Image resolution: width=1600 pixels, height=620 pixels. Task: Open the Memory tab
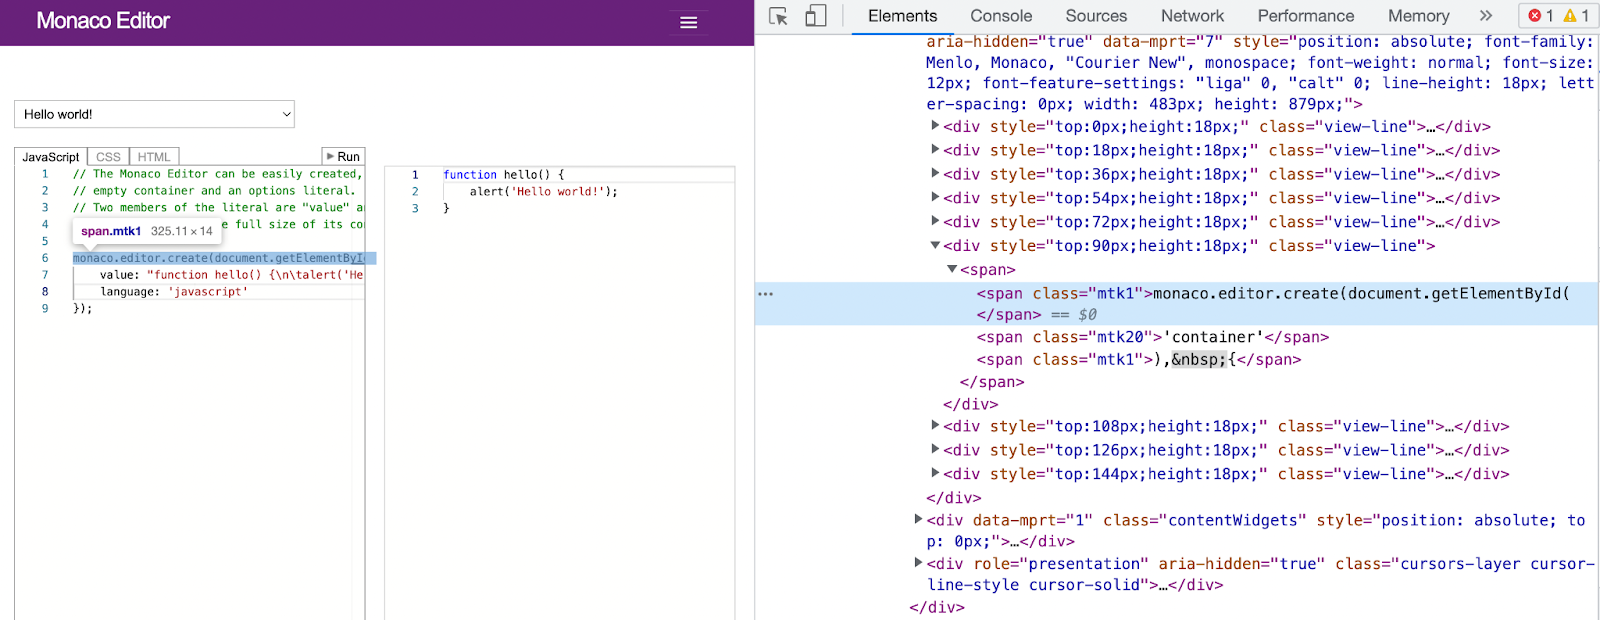click(1418, 16)
